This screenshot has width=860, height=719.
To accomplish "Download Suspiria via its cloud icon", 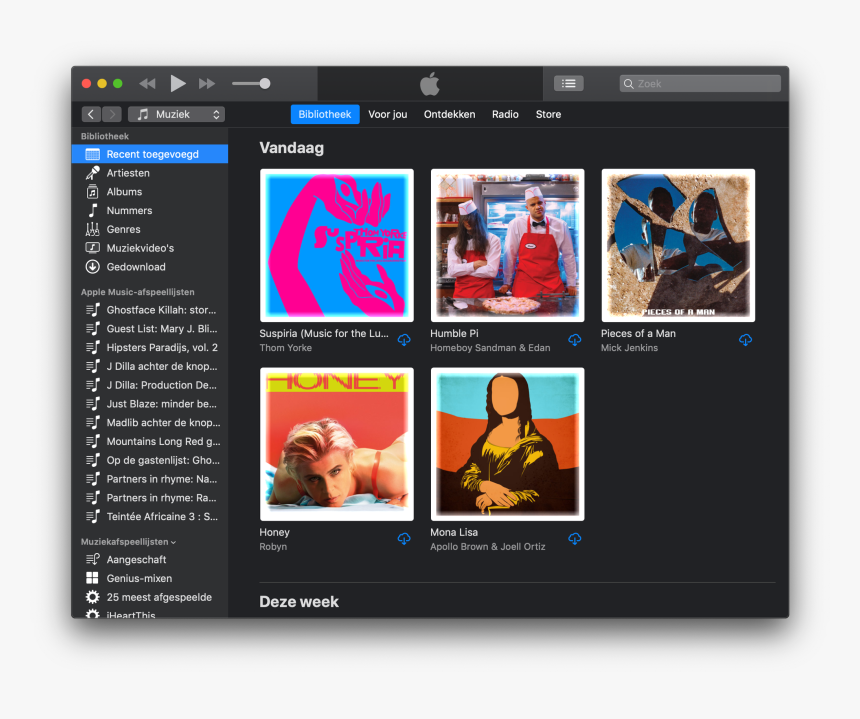I will click(404, 340).
